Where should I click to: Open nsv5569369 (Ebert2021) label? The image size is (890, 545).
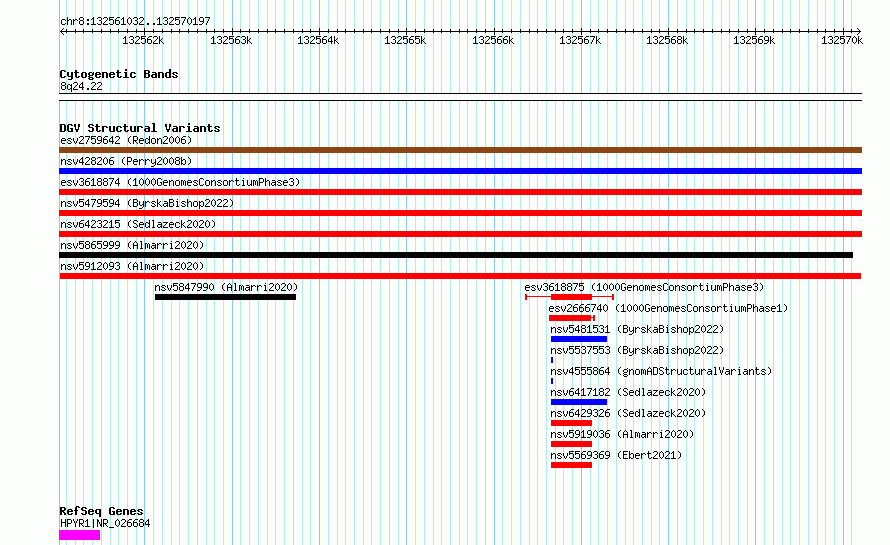tap(616, 455)
